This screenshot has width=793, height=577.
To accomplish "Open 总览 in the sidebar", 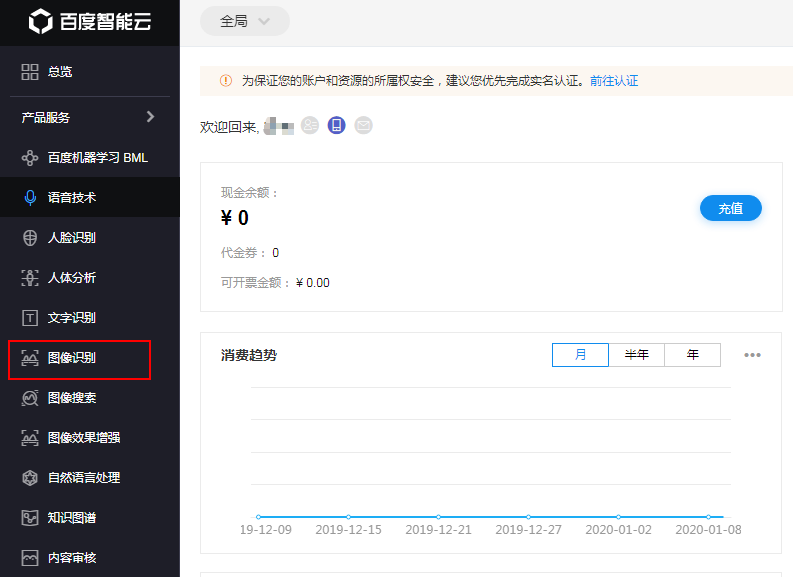I will 90,72.
